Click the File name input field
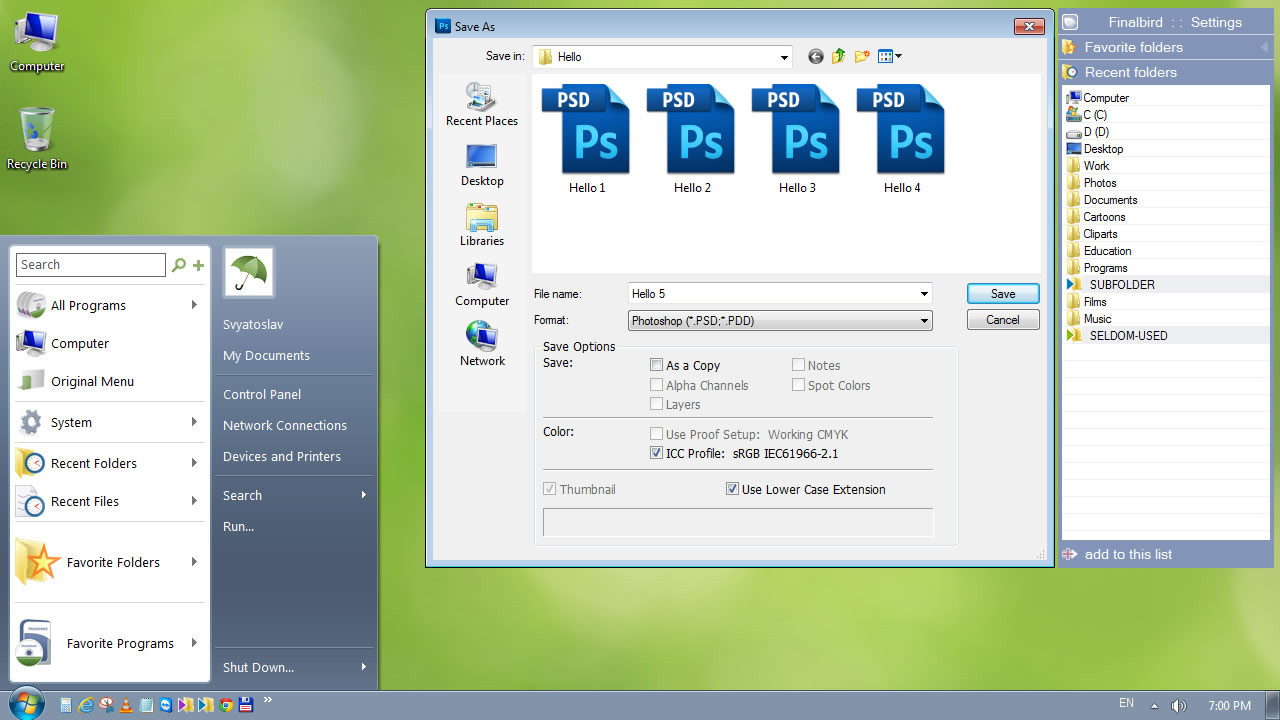The height and width of the screenshot is (720, 1280). pyautogui.click(x=772, y=294)
